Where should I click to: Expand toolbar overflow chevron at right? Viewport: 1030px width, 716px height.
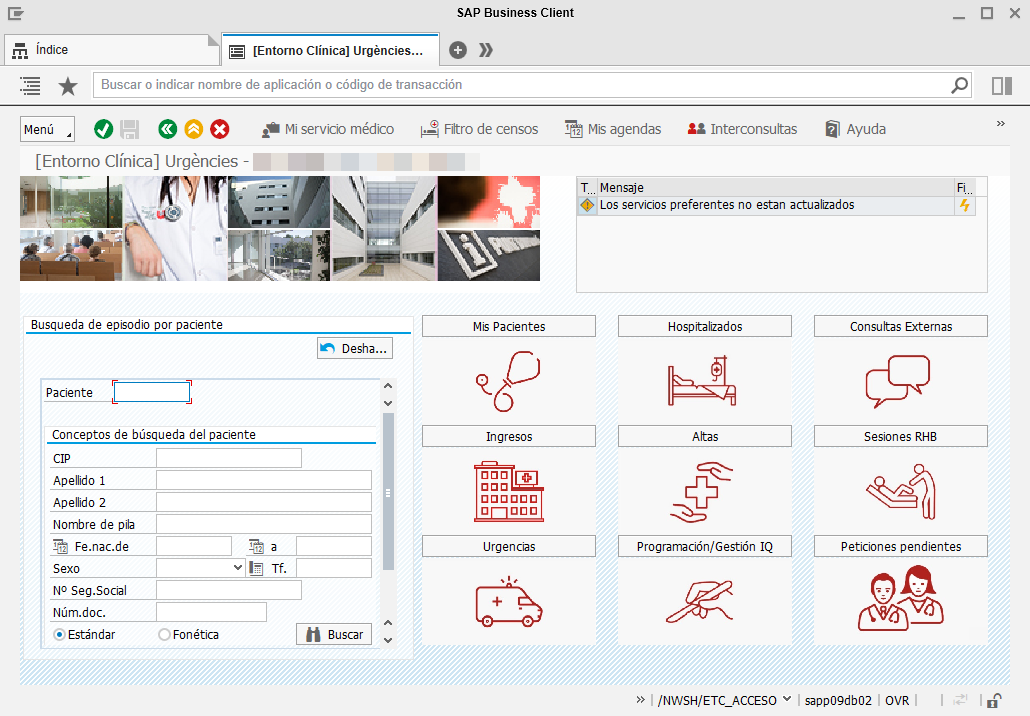click(1000, 123)
